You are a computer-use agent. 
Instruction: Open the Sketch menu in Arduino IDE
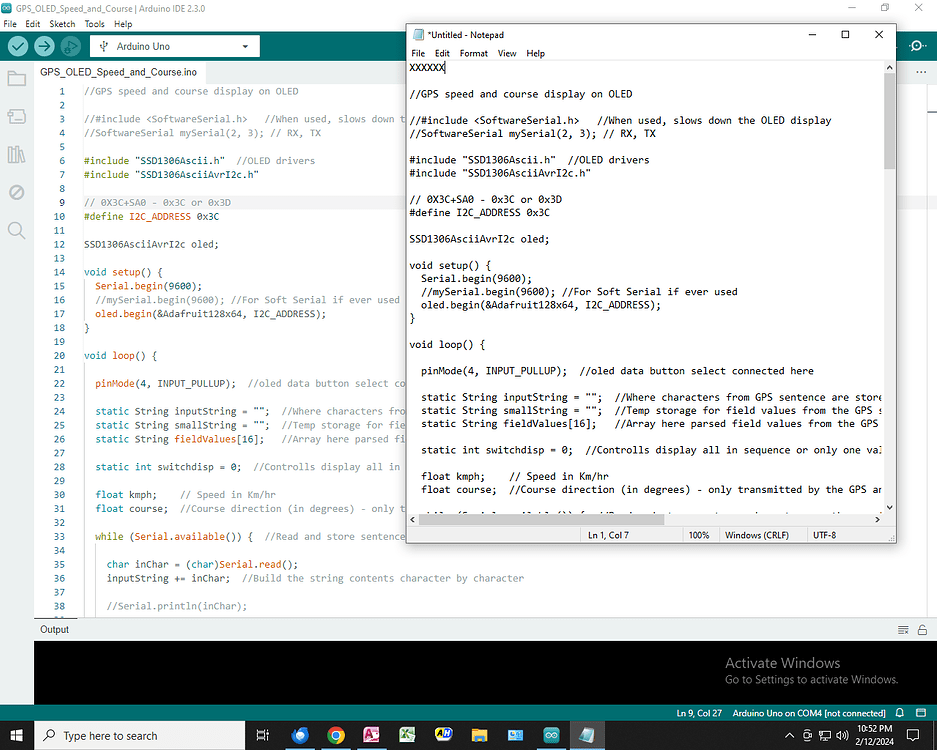click(63, 23)
